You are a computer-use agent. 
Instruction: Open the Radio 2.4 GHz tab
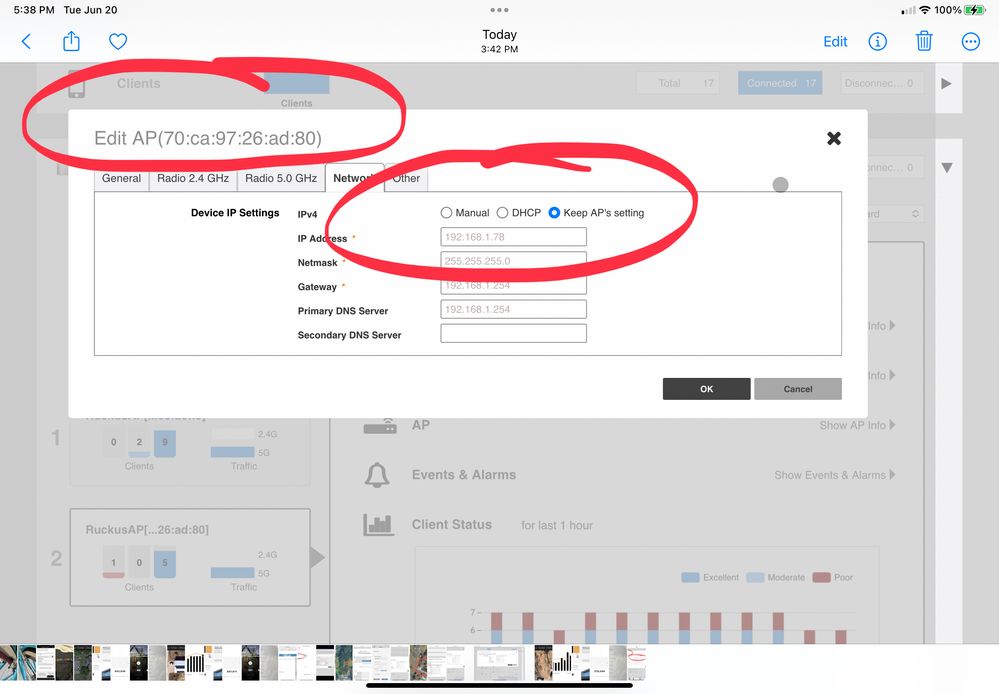(193, 178)
